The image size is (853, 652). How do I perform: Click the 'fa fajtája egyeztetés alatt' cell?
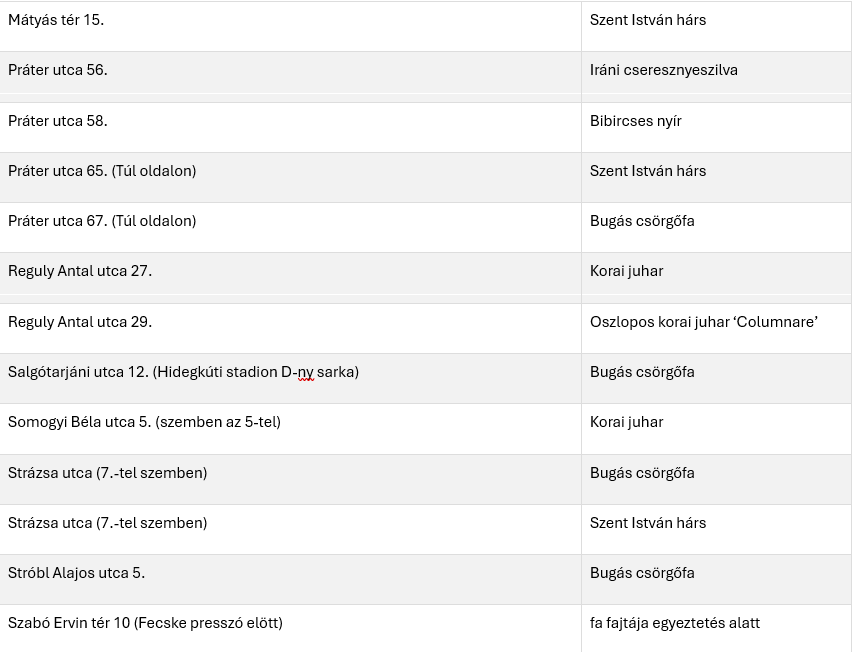point(675,623)
